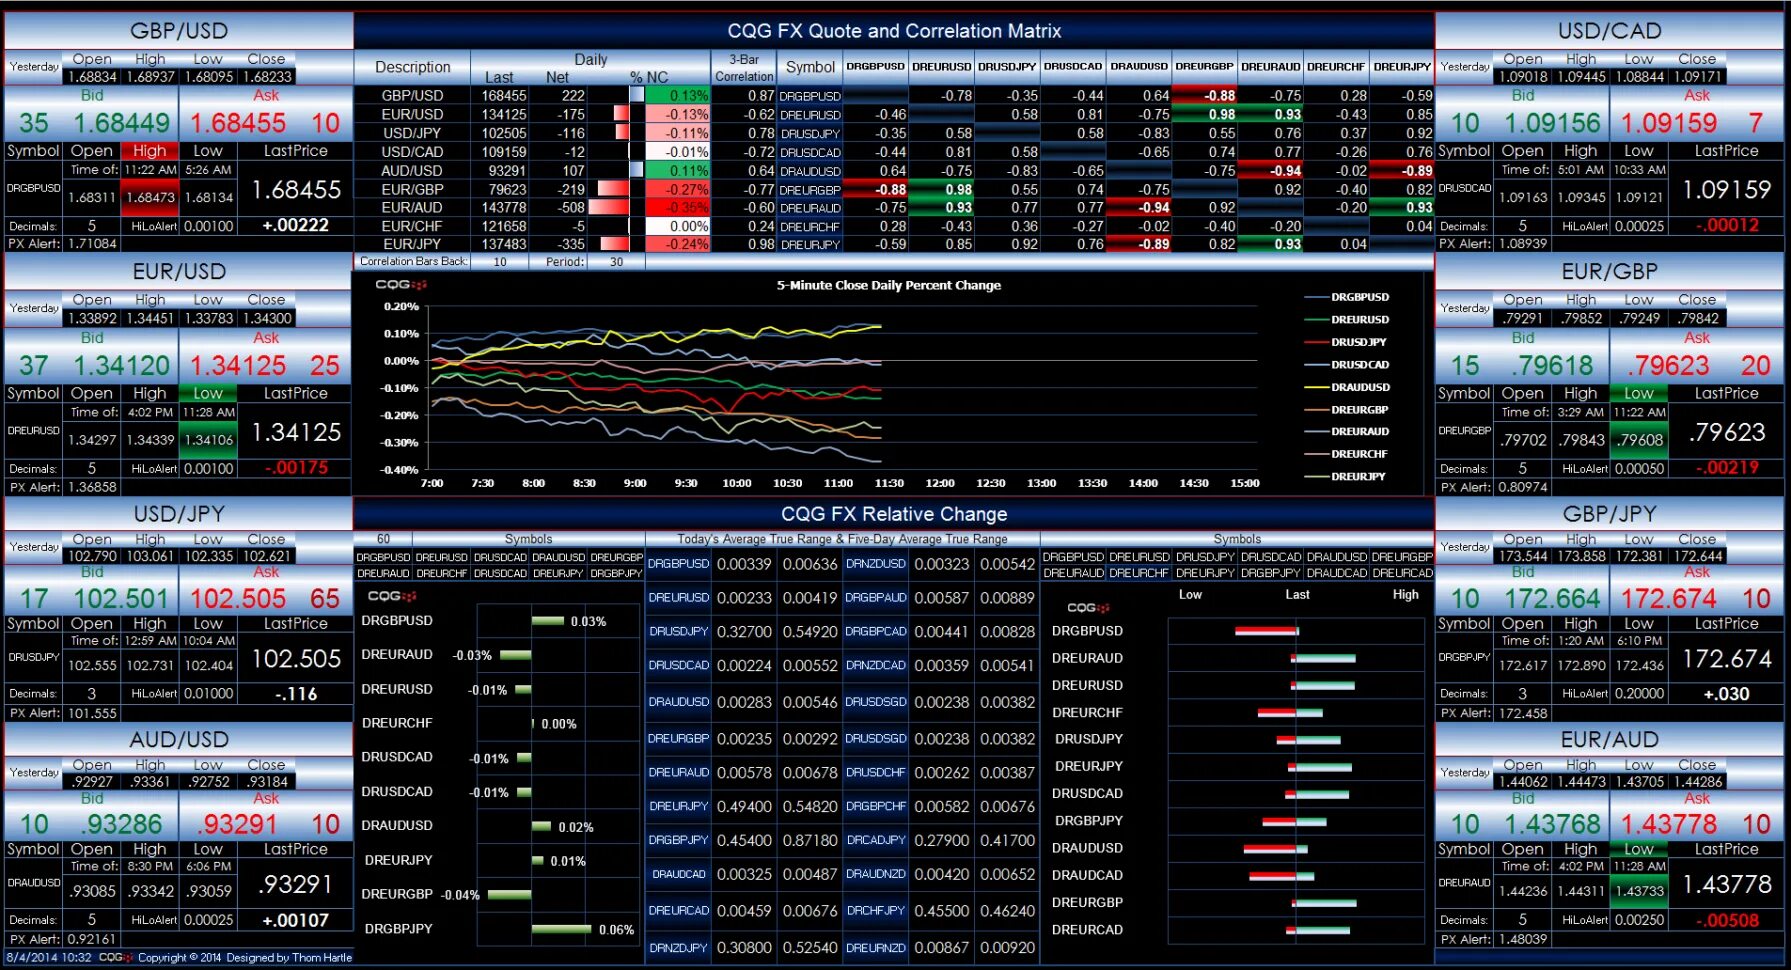This screenshot has width=1791, height=970.
Task: Click the DRGBPAUD symbol in the True Range table
Action: (876, 598)
